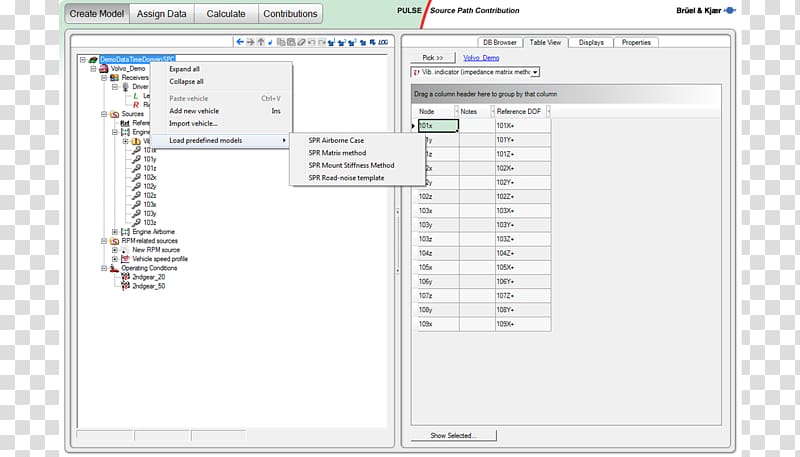The width and height of the screenshot is (800, 457).
Task: Open the Create Model tab
Action: (97, 14)
